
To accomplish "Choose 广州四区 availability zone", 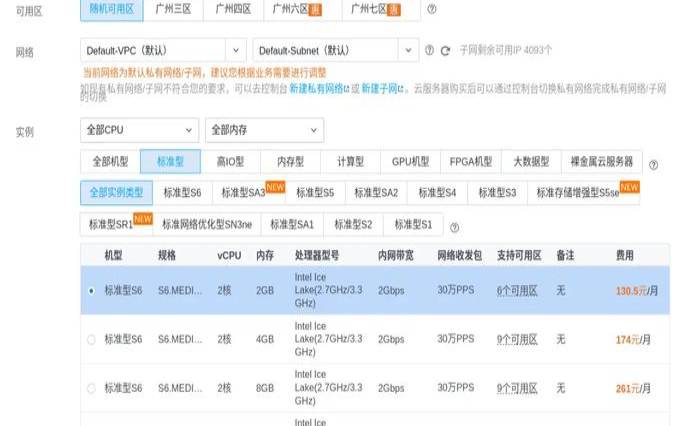I will (x=233, y=9).
